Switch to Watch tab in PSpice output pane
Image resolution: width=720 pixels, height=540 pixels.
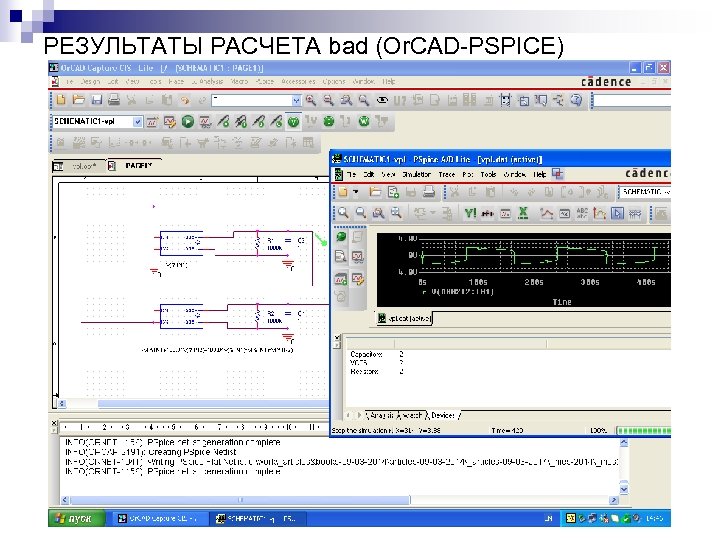[x=412, y=416]
